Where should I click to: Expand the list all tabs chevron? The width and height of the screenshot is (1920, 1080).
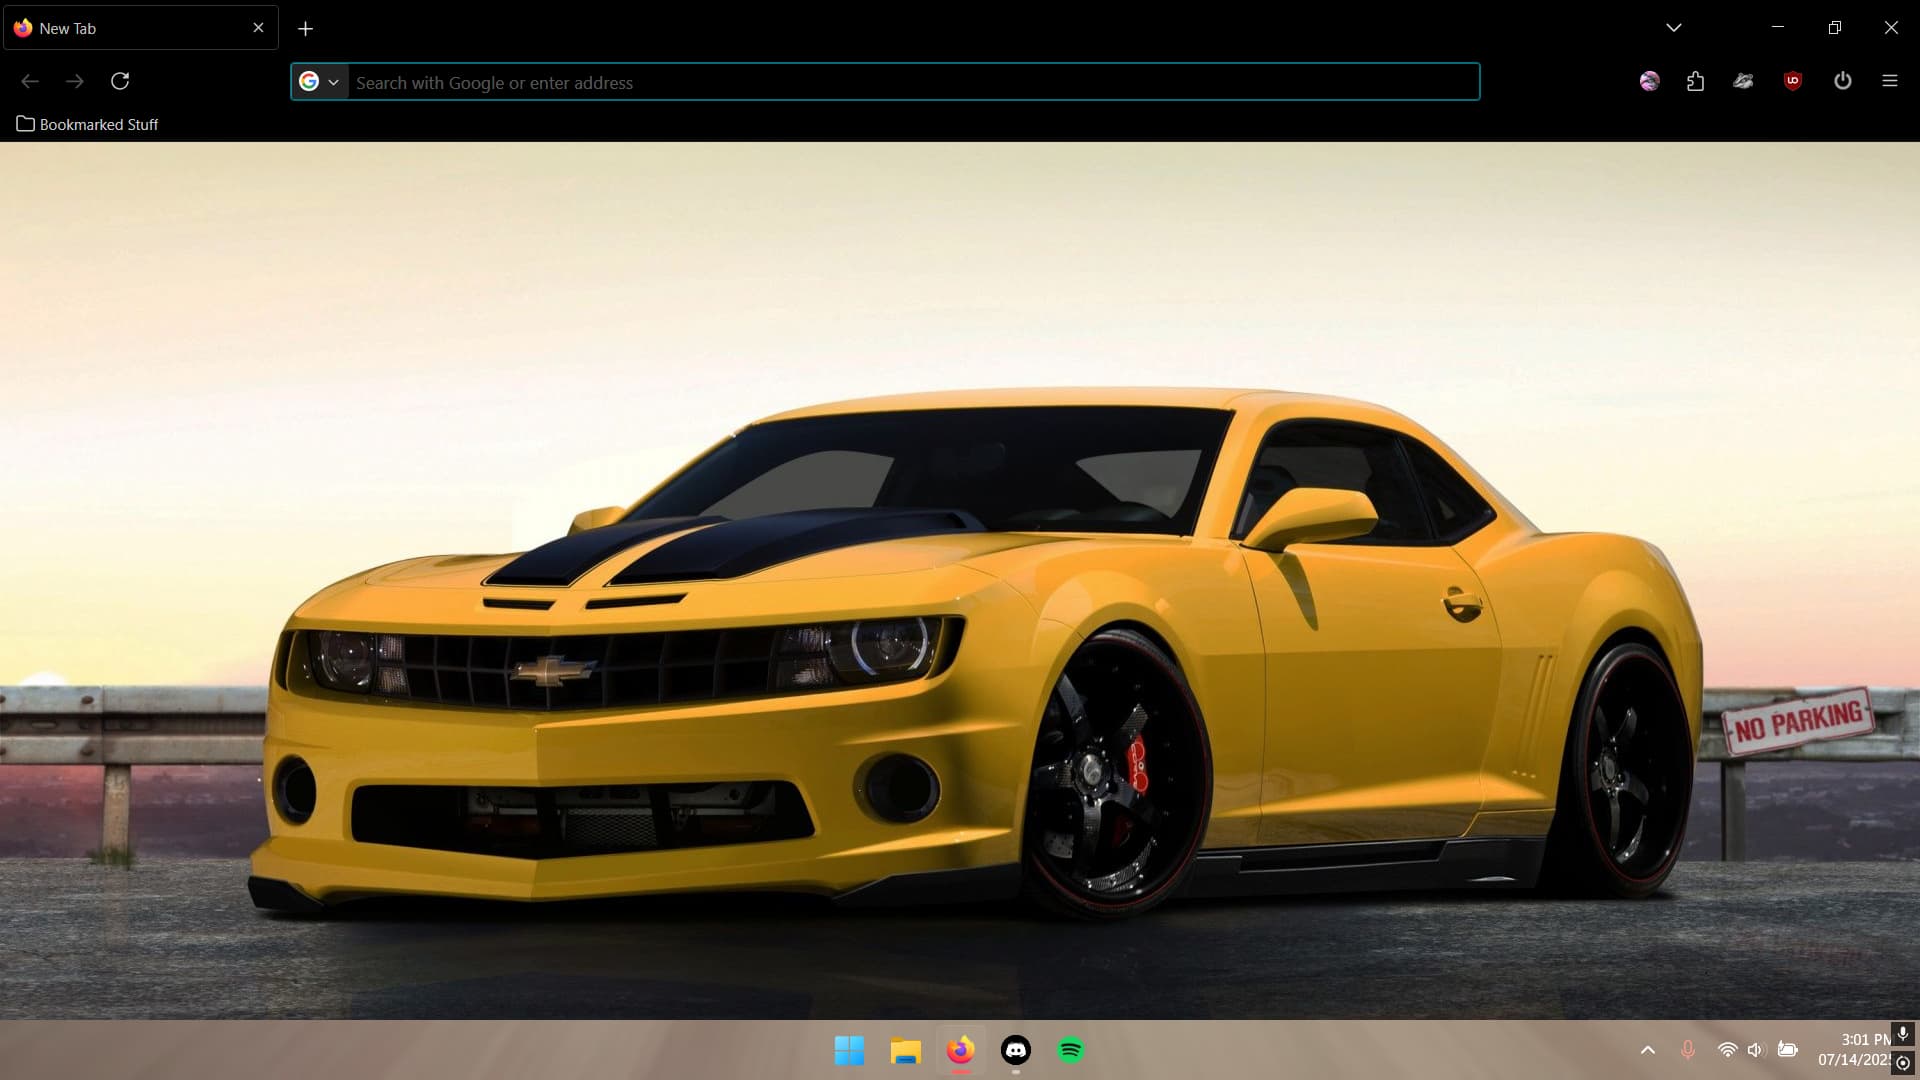[x=1674, y=28]
